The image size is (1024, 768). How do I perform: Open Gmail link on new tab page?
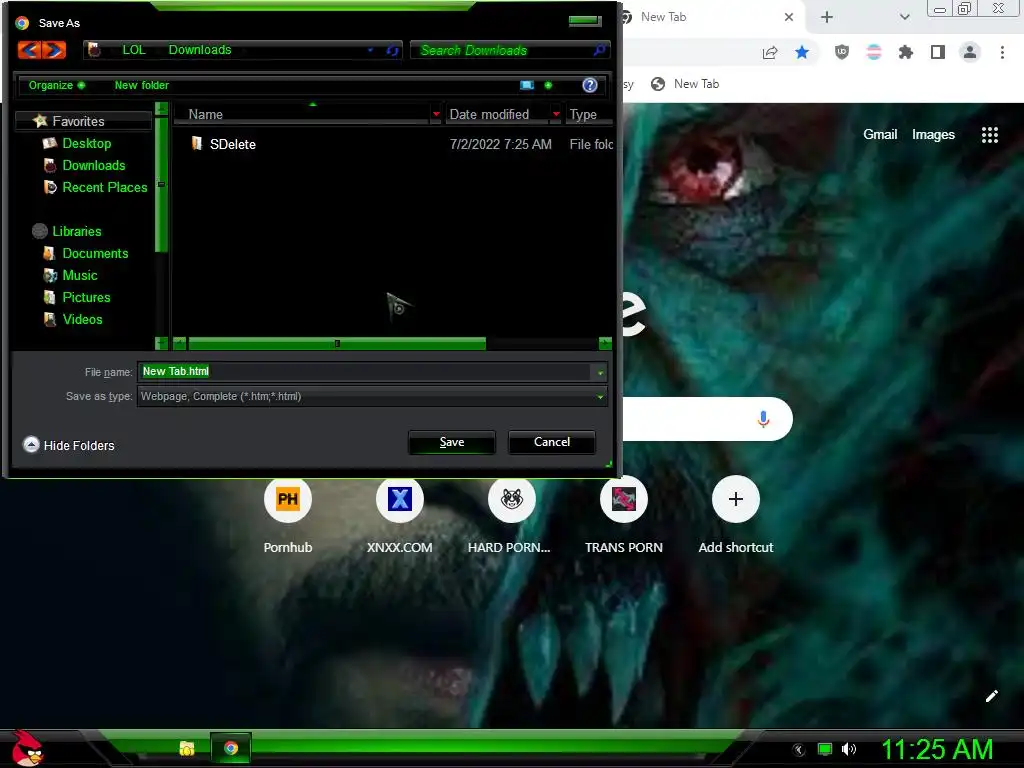[x=880, y=135]
